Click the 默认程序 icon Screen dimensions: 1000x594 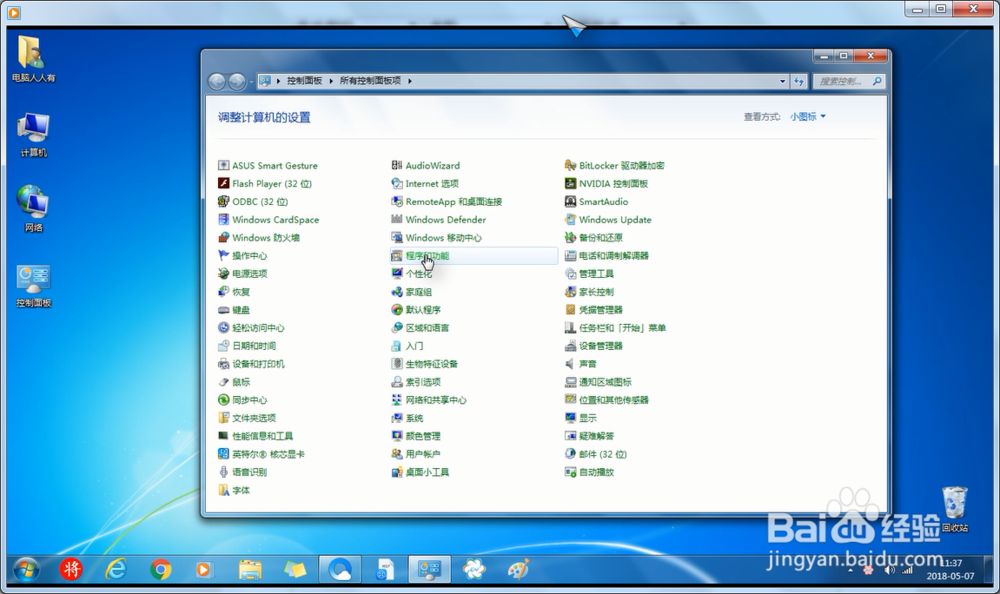click(397, 309)
